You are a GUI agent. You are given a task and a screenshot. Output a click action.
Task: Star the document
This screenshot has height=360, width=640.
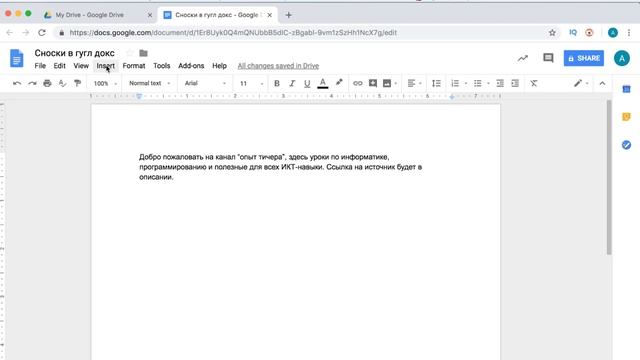(130, 53)
